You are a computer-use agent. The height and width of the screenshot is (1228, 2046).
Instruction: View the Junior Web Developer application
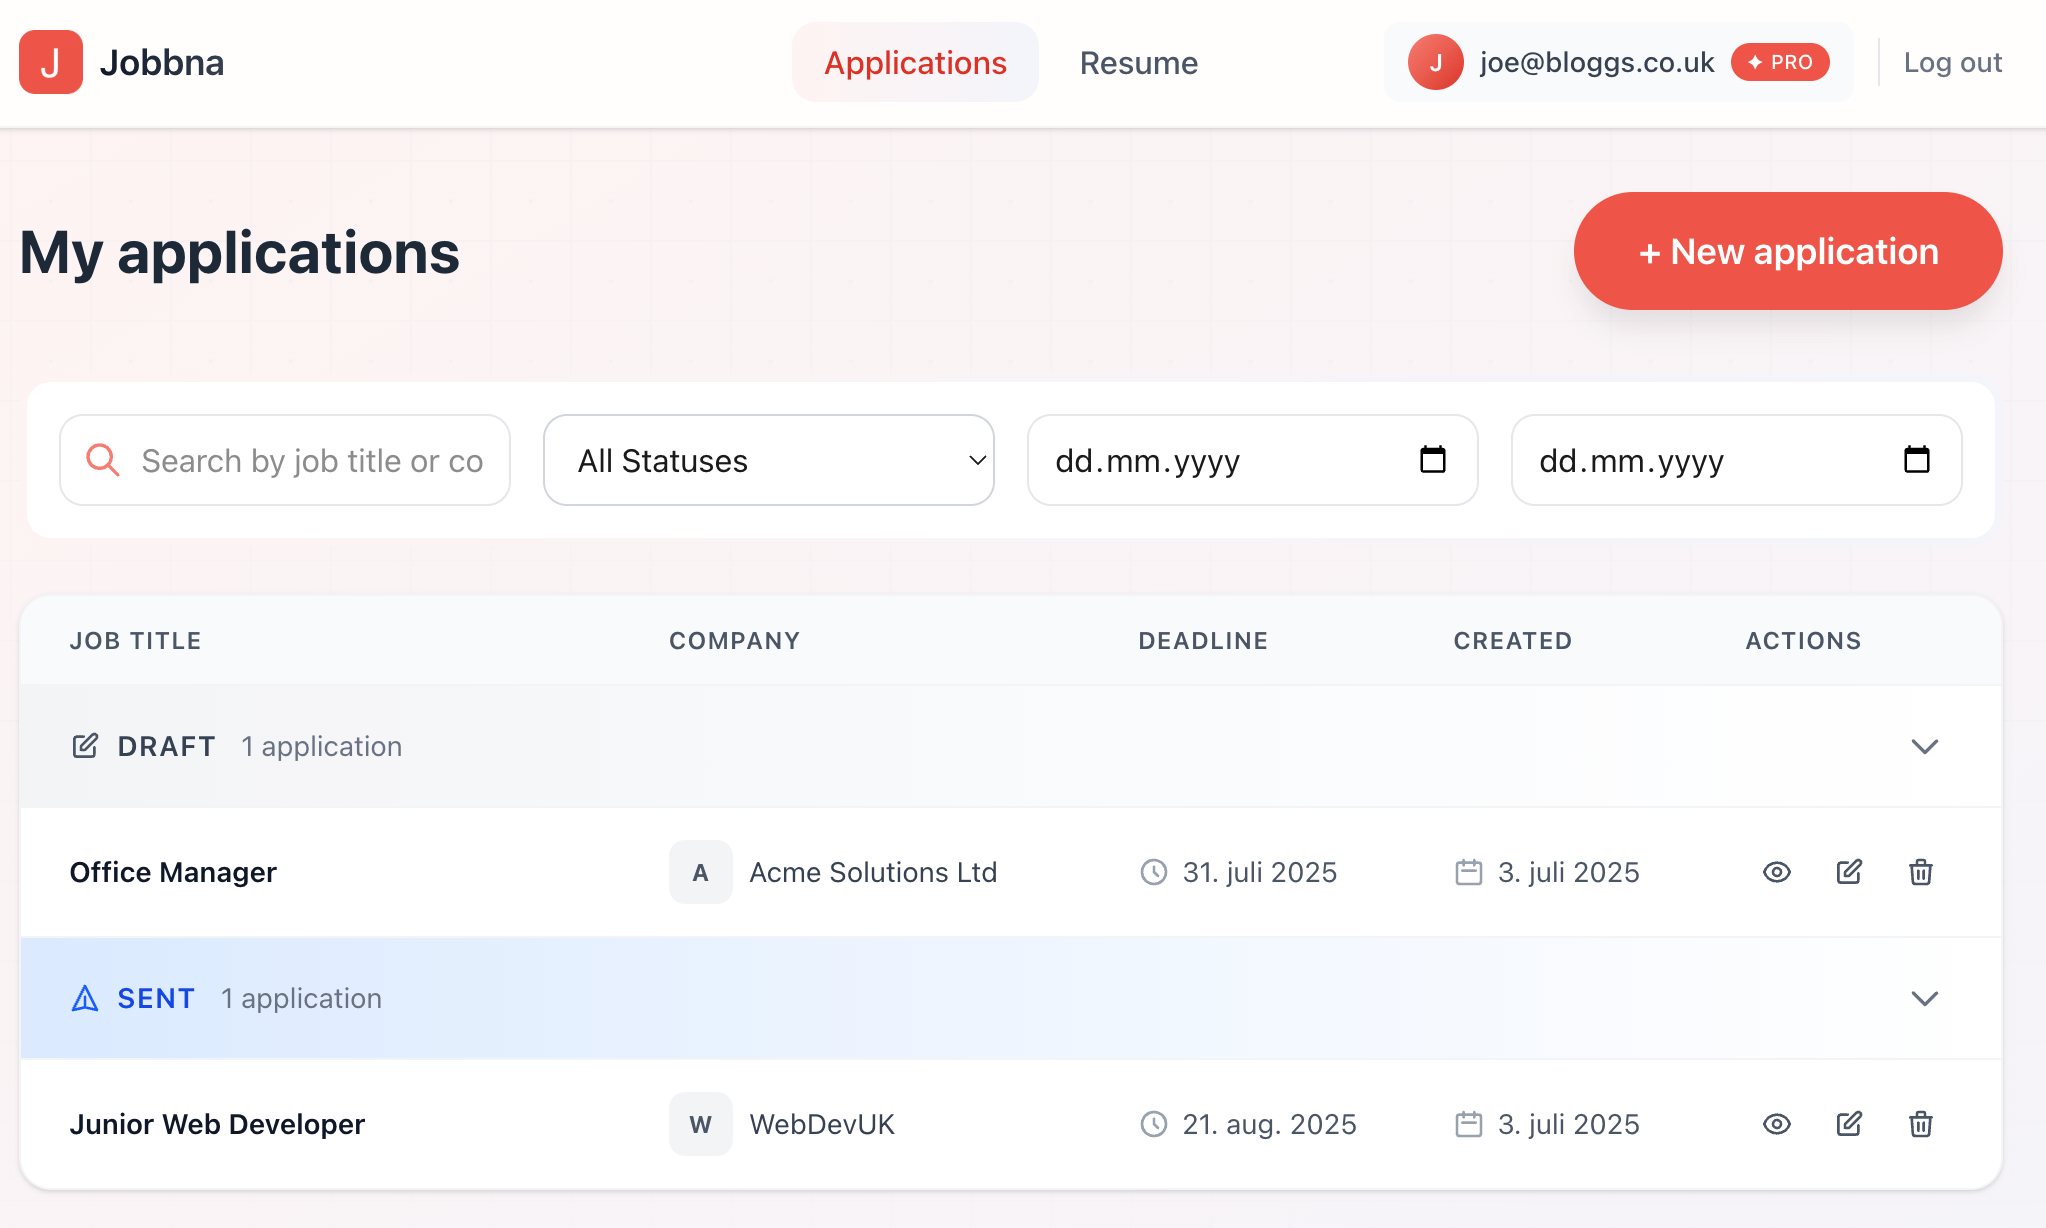(1776, 1124)
